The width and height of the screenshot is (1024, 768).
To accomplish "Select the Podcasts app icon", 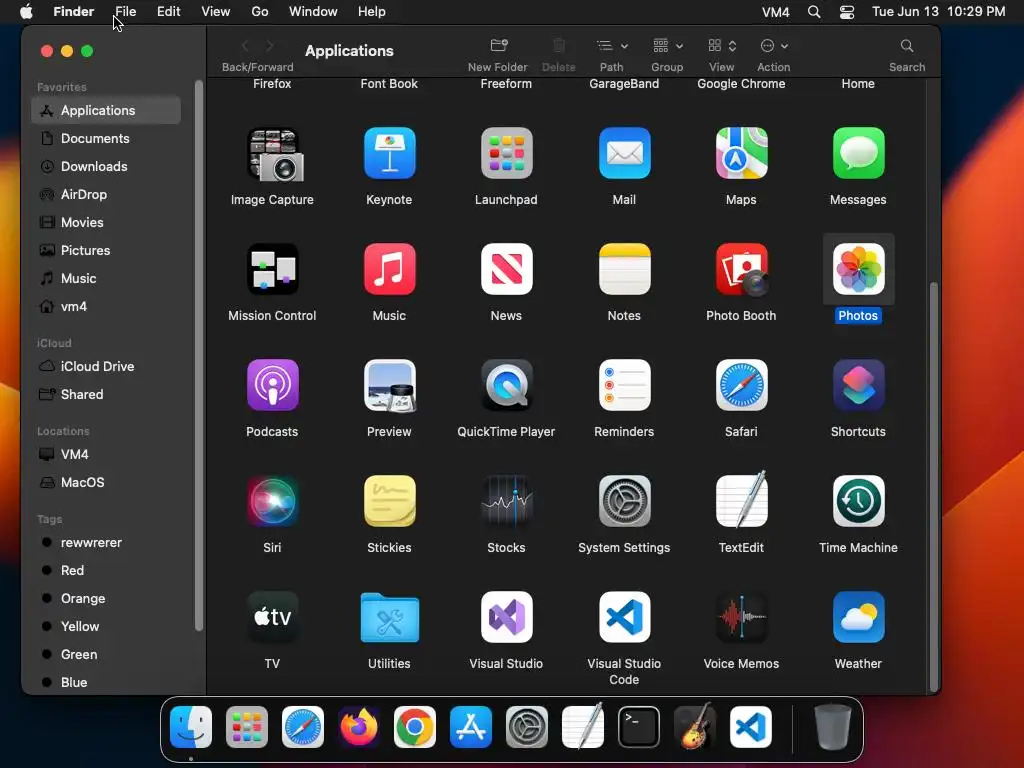I will pyautogui.click(x=273, y=385).
